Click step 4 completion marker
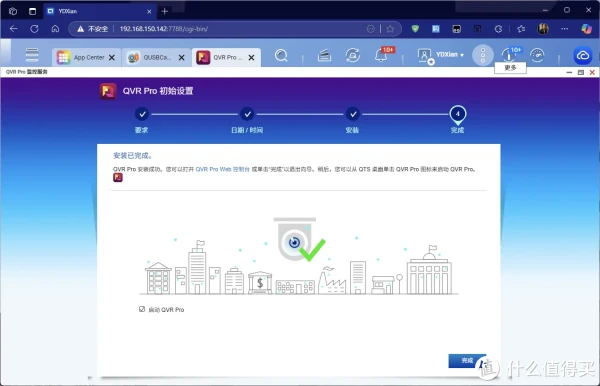Screen dimensions: 600x386 point(457,114)
